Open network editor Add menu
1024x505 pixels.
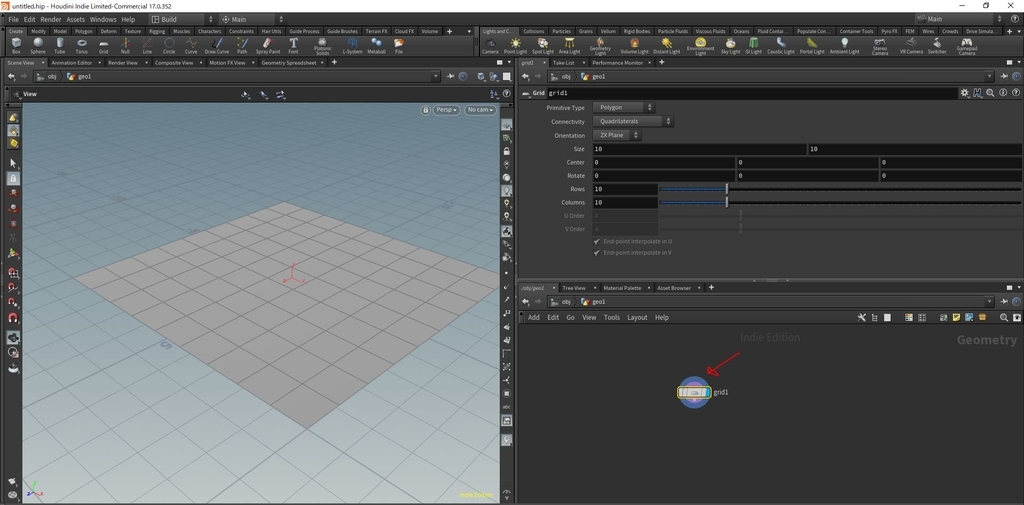tap(534, 318)
